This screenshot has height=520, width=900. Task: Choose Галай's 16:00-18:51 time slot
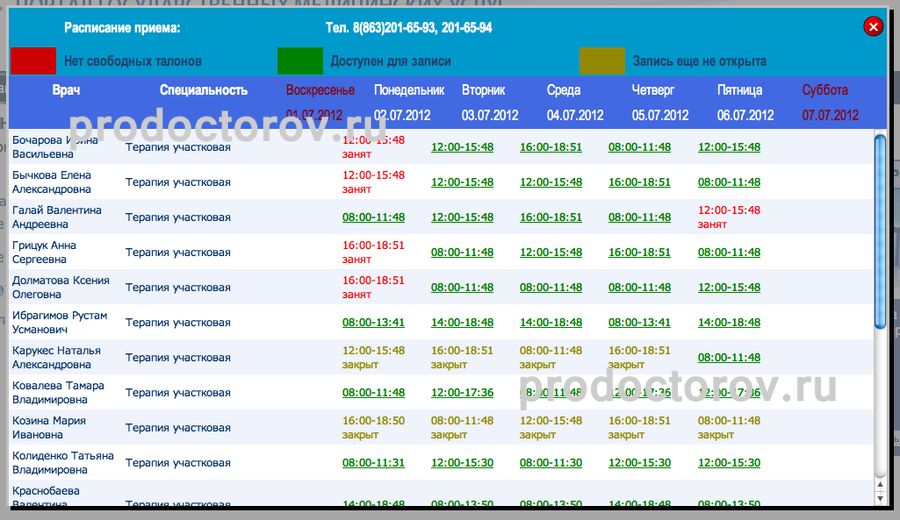[x=550, y=217]
